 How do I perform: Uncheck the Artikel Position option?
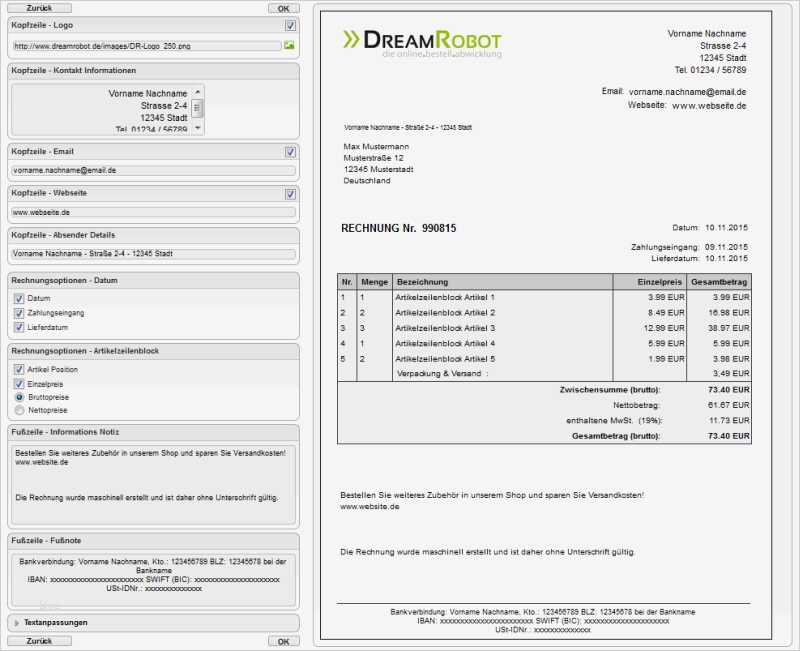pyautogui.click(x=19, y=369)
